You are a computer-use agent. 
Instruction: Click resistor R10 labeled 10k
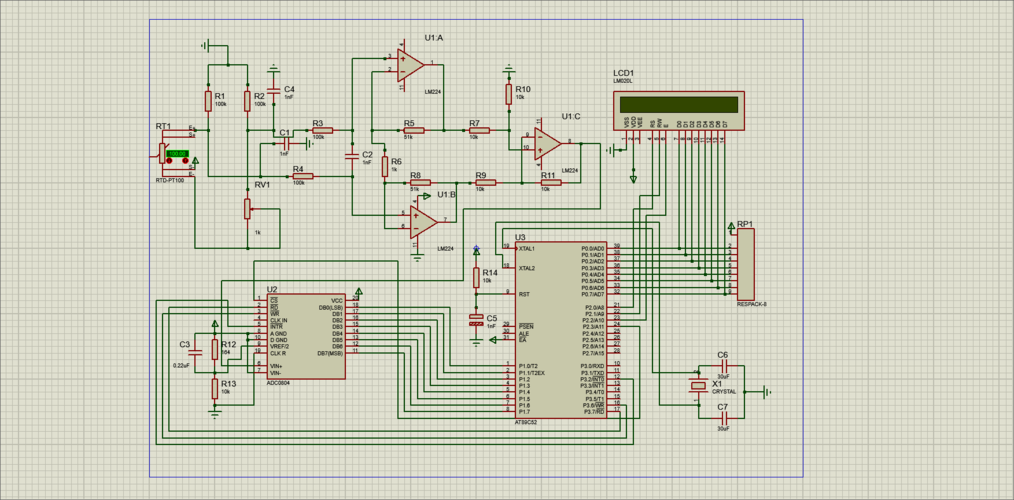pos(509,93)
